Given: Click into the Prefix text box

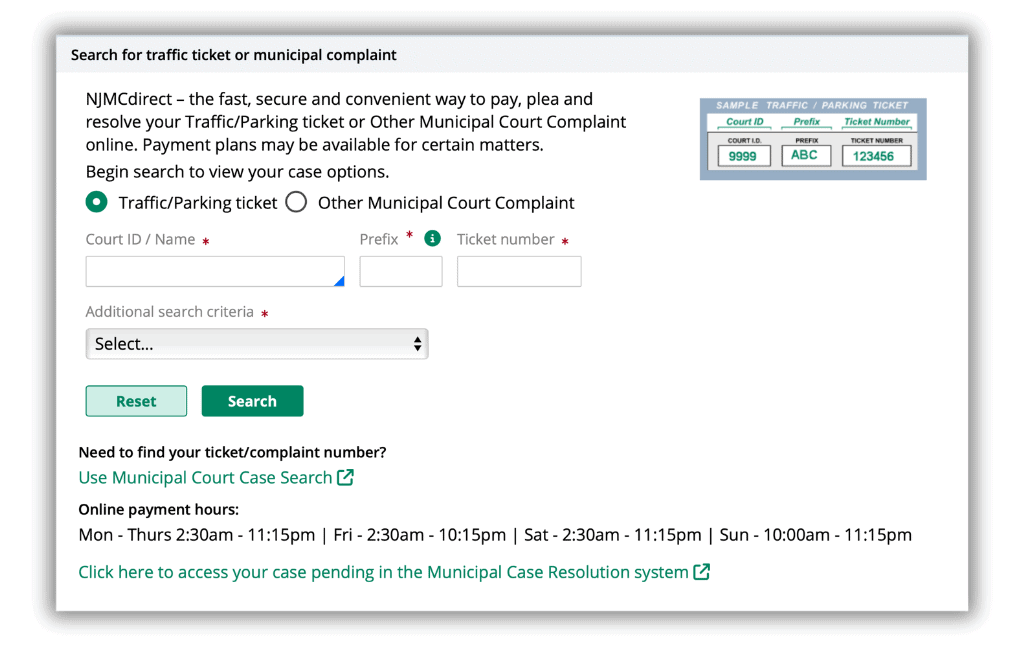Looking at the screenshot, I should (x=400, y=271).
